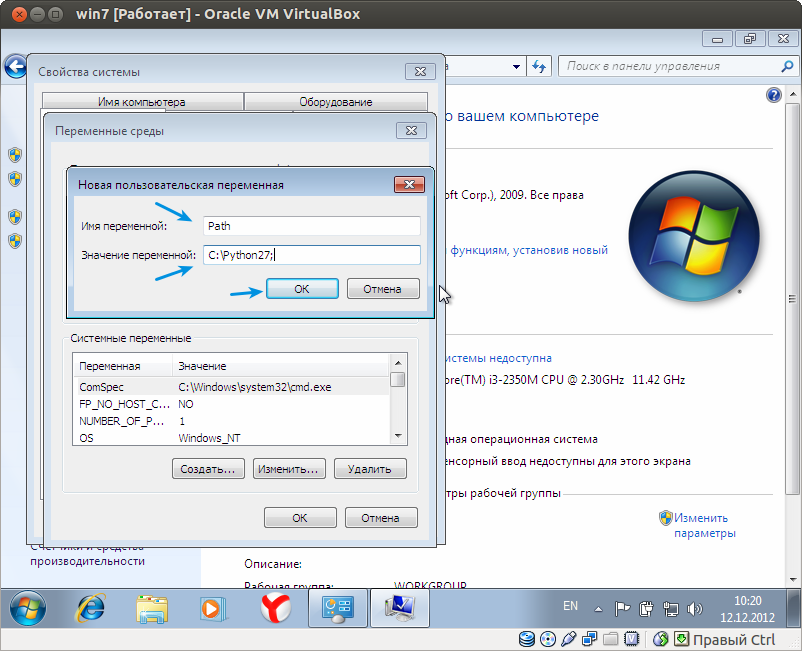Click the search magnifier icon
The image size is (802, 651).
(787, 66)
